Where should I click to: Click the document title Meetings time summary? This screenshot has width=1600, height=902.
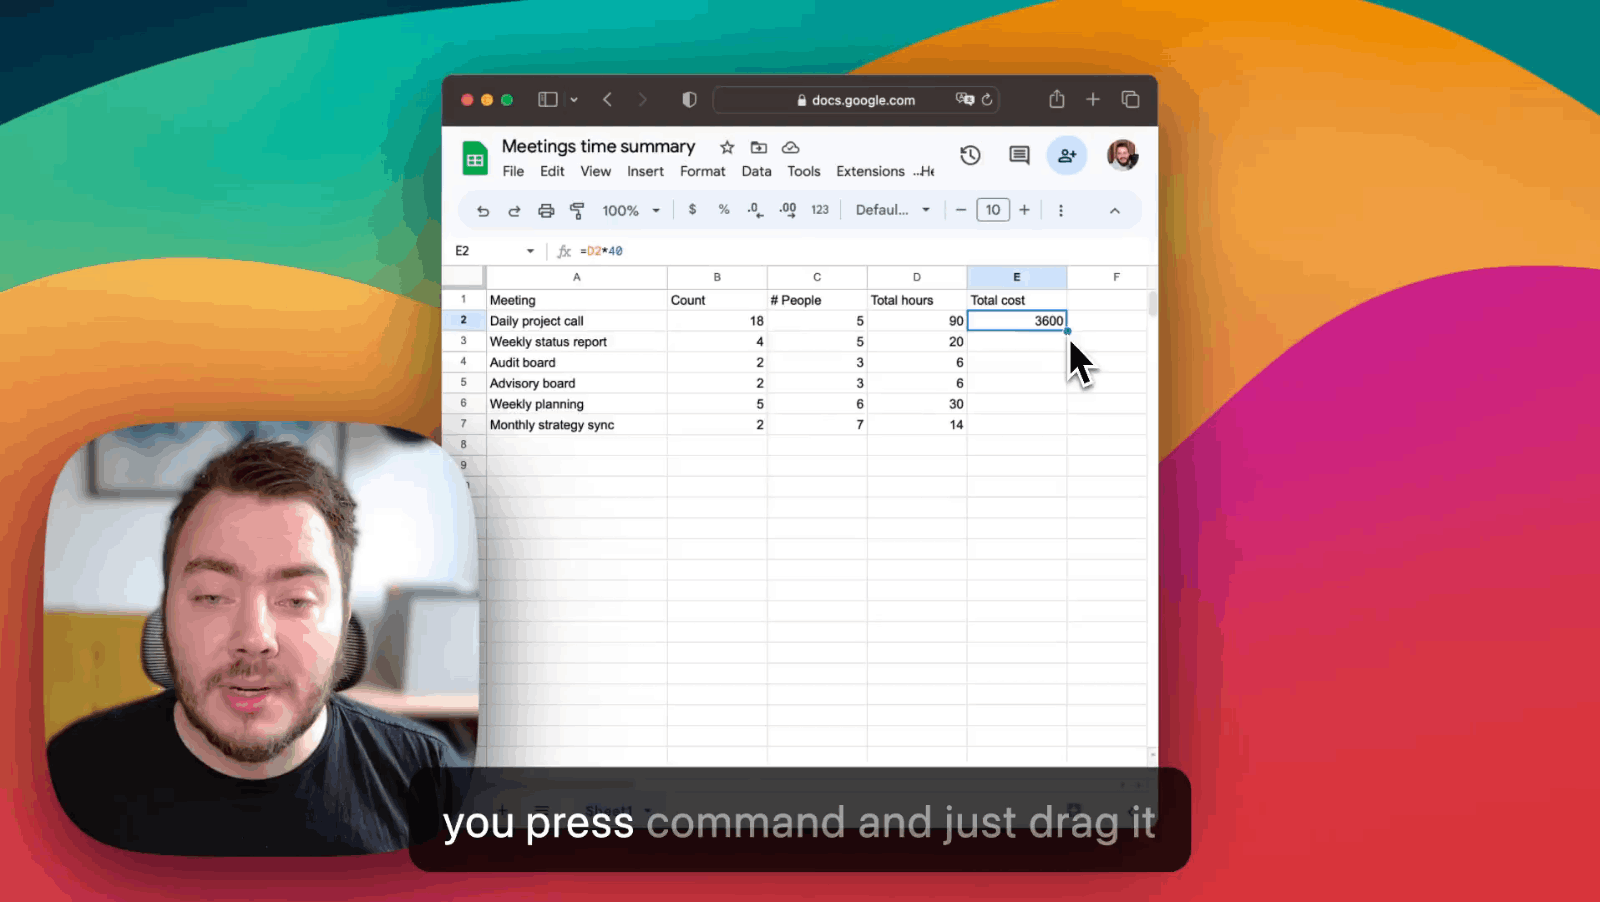click(598, 146)
